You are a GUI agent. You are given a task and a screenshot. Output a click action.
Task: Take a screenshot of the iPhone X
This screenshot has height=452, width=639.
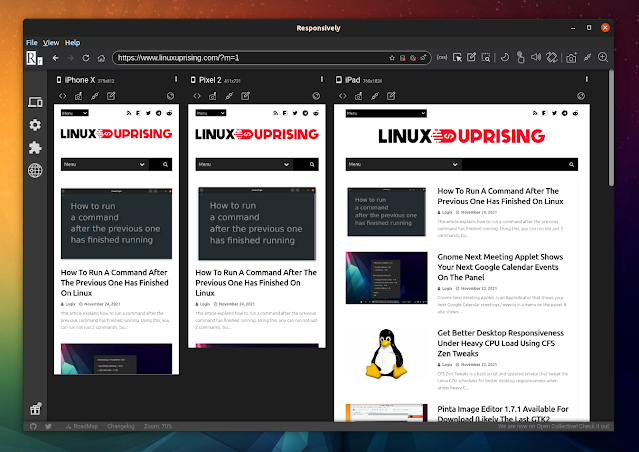click(78, 96)
